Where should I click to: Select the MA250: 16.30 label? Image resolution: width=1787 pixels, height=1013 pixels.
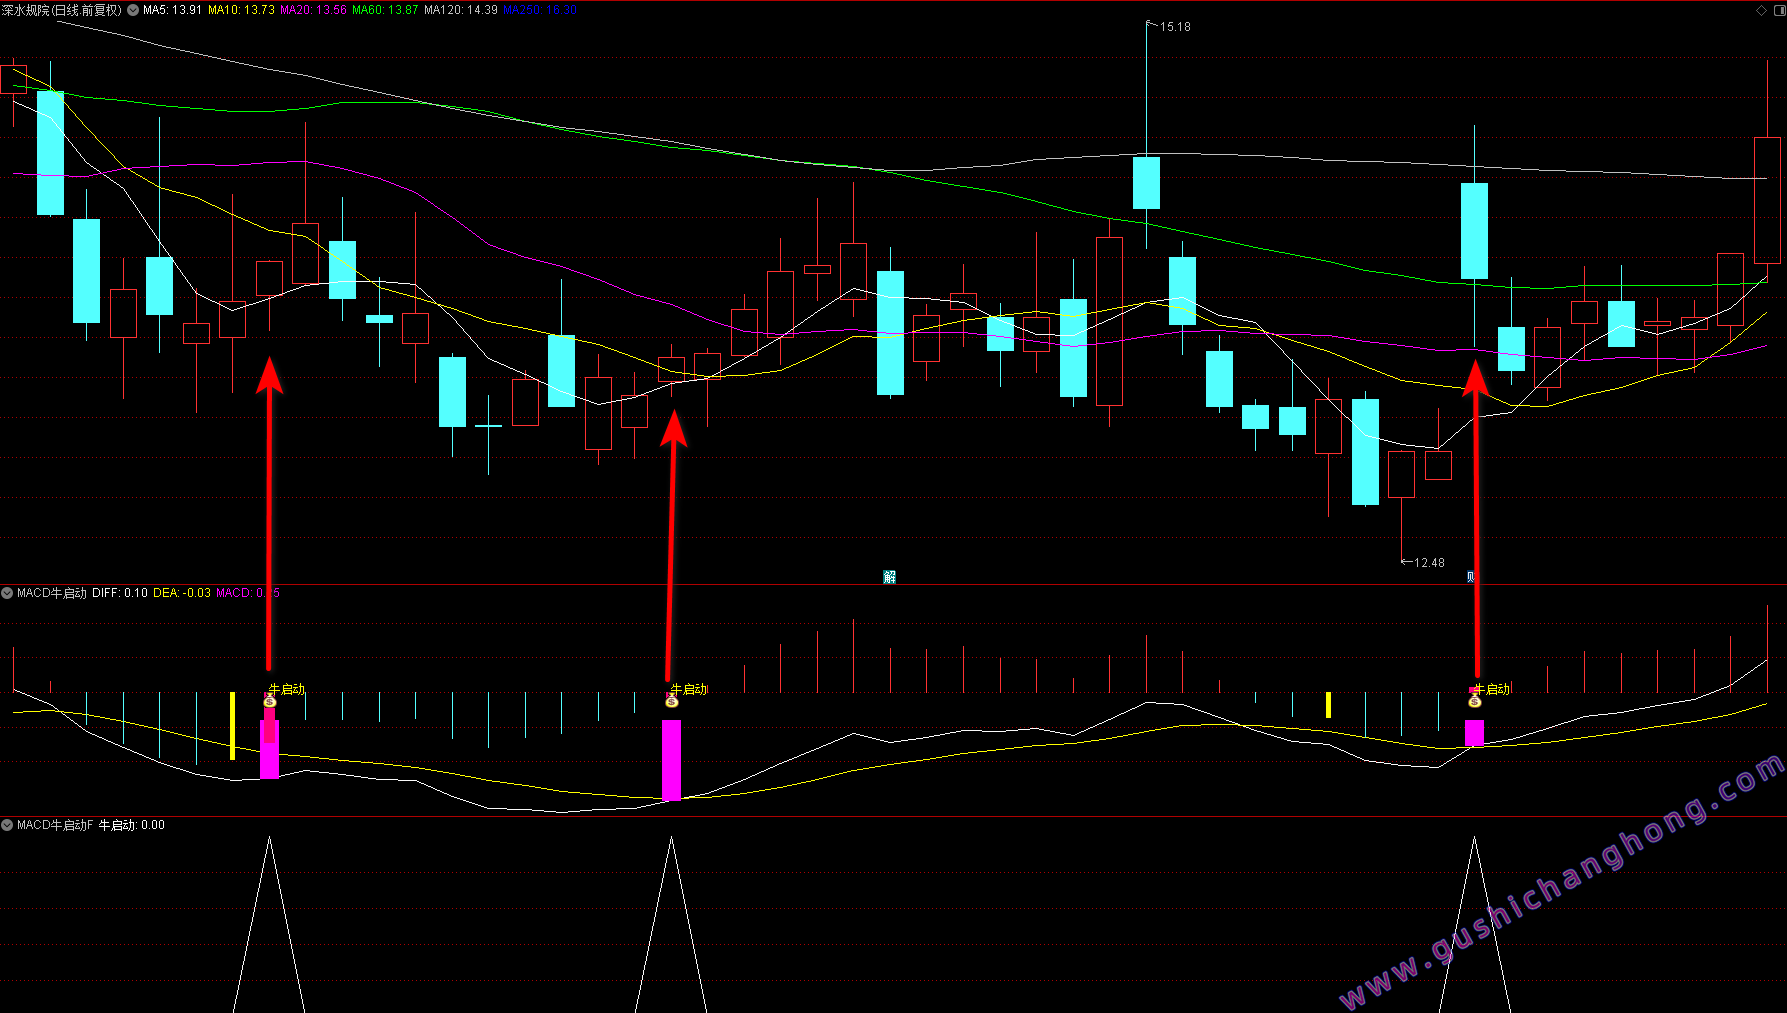(540, 10)
